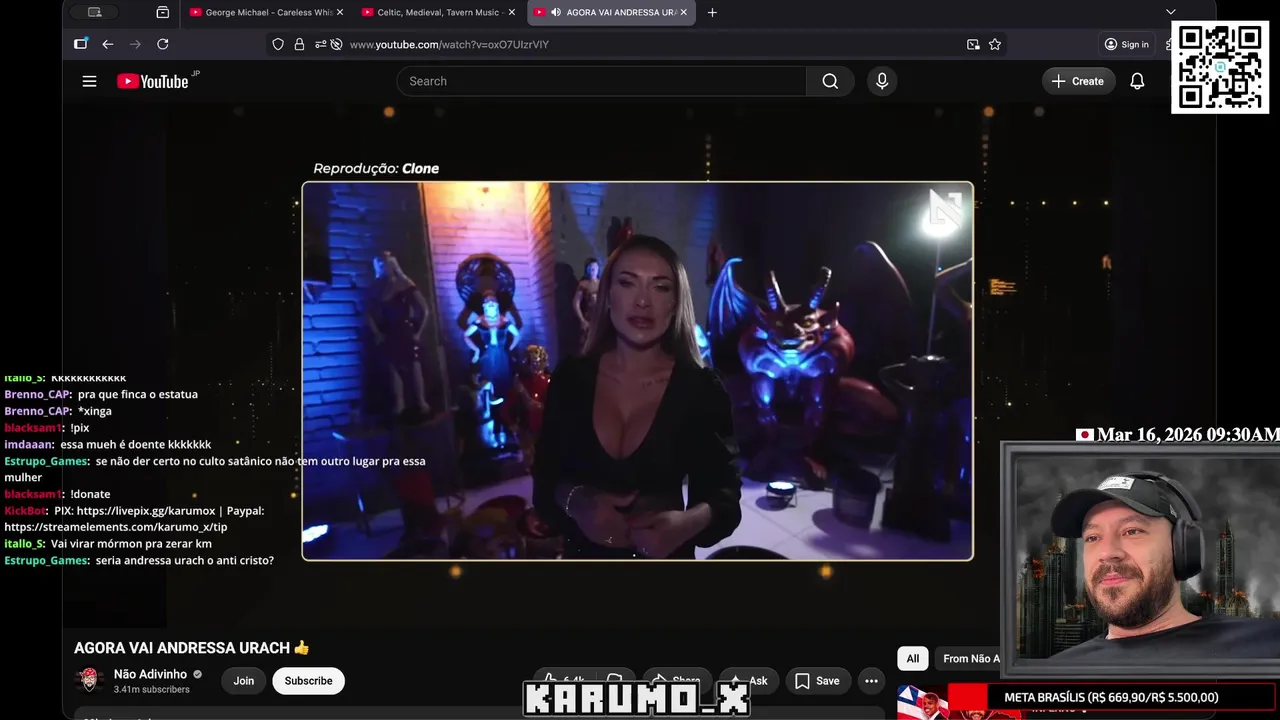Close the AGORA VAI ANDRESSA URACH tab
Screen dimensions: 1280x720
coord(684,12)
